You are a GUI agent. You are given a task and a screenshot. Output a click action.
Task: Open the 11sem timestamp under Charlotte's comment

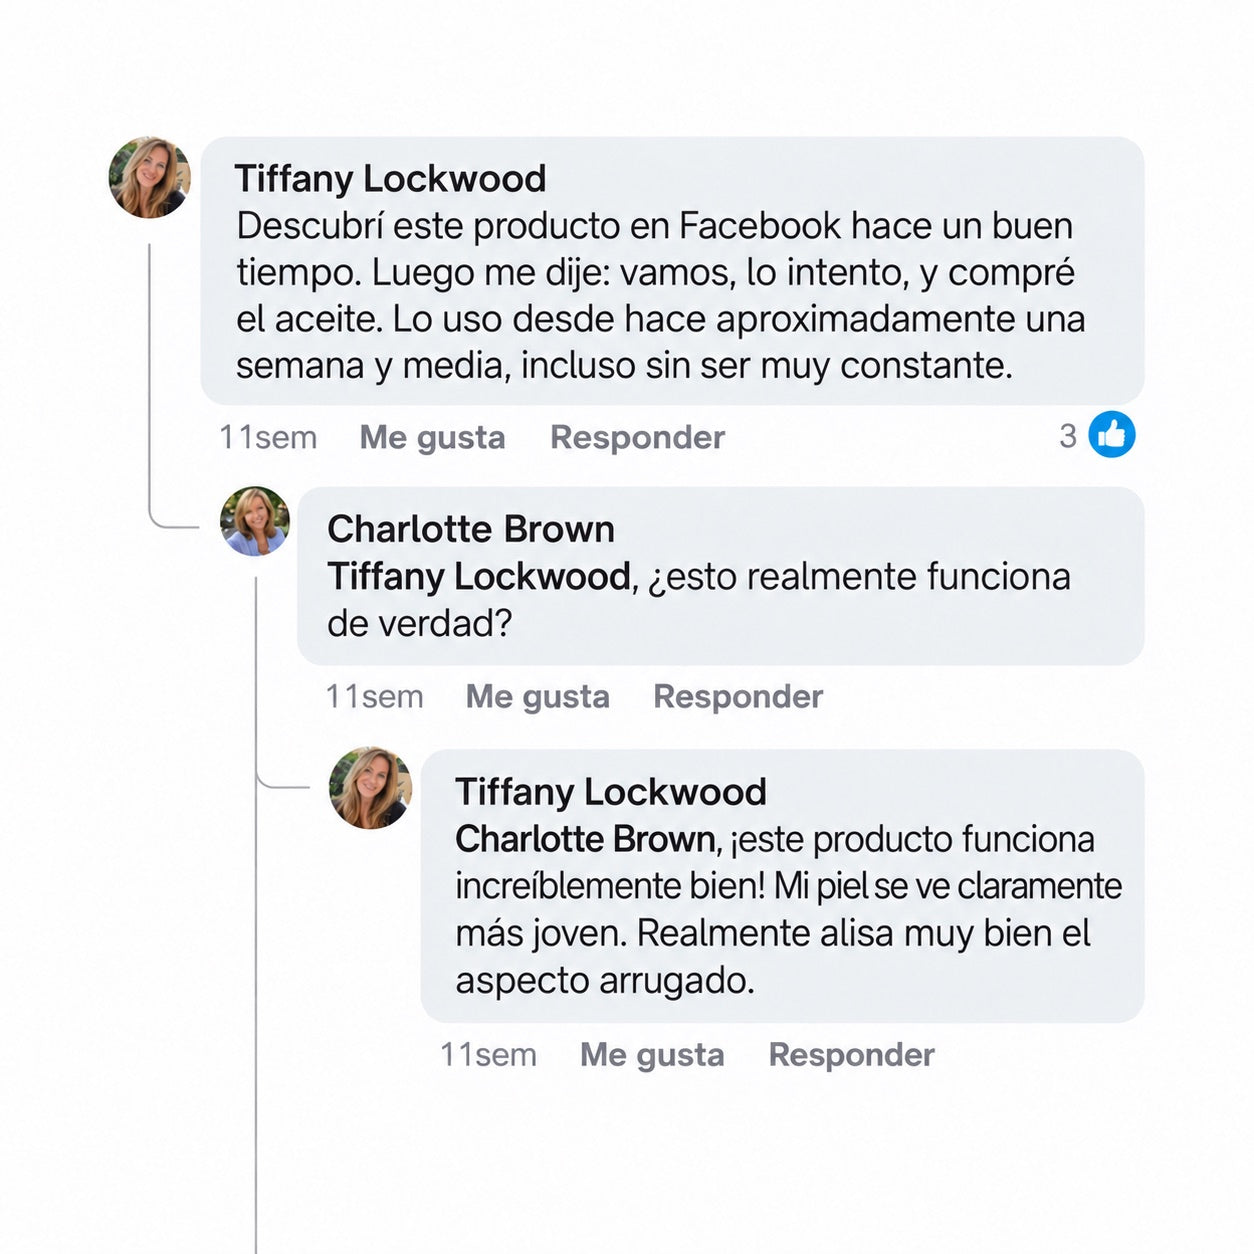point(375,696)
